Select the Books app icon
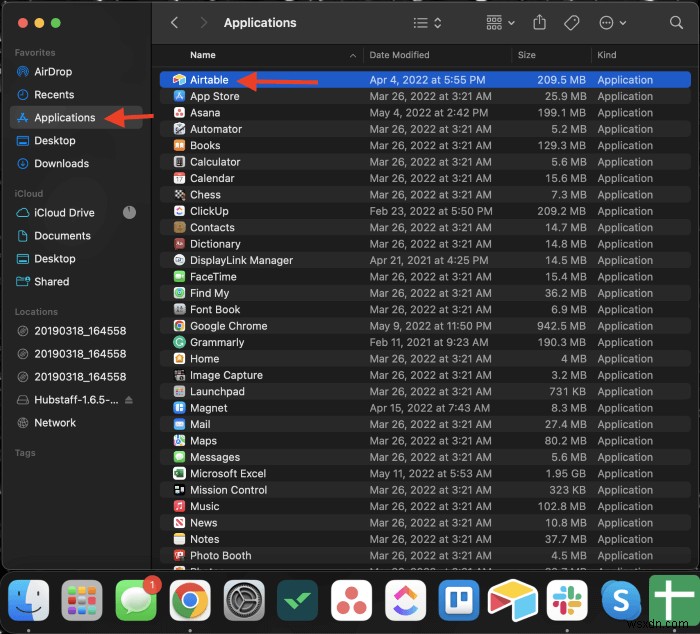Viewport: 700px width, 634px height. [x=179, y=146]
